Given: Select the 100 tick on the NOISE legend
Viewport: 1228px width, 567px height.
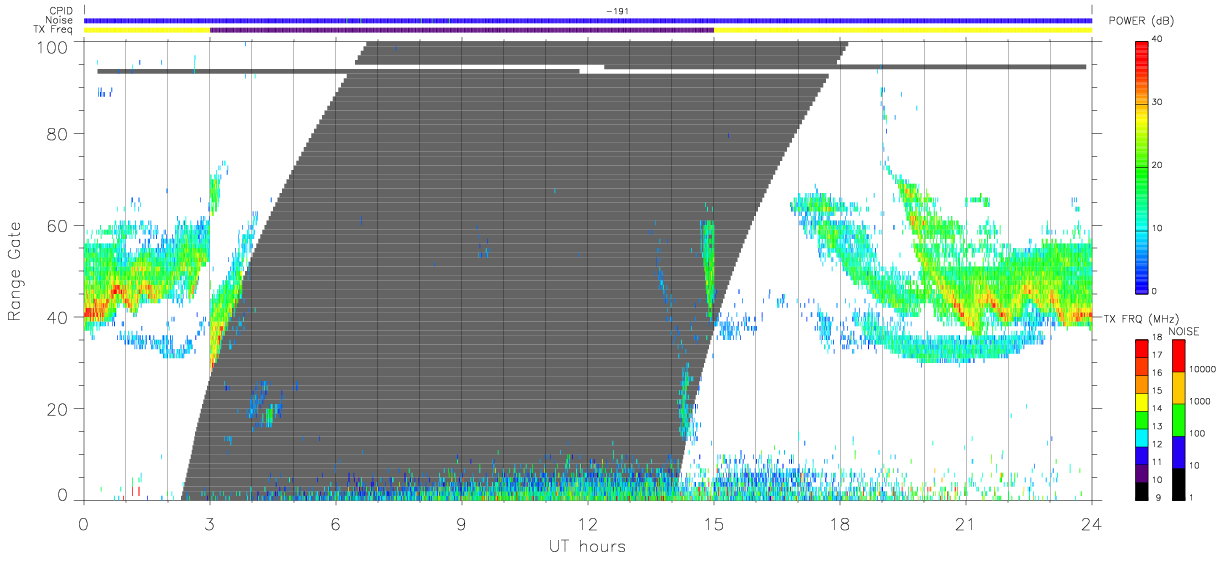Looking at the screenshot, I should click(1198, 433).
